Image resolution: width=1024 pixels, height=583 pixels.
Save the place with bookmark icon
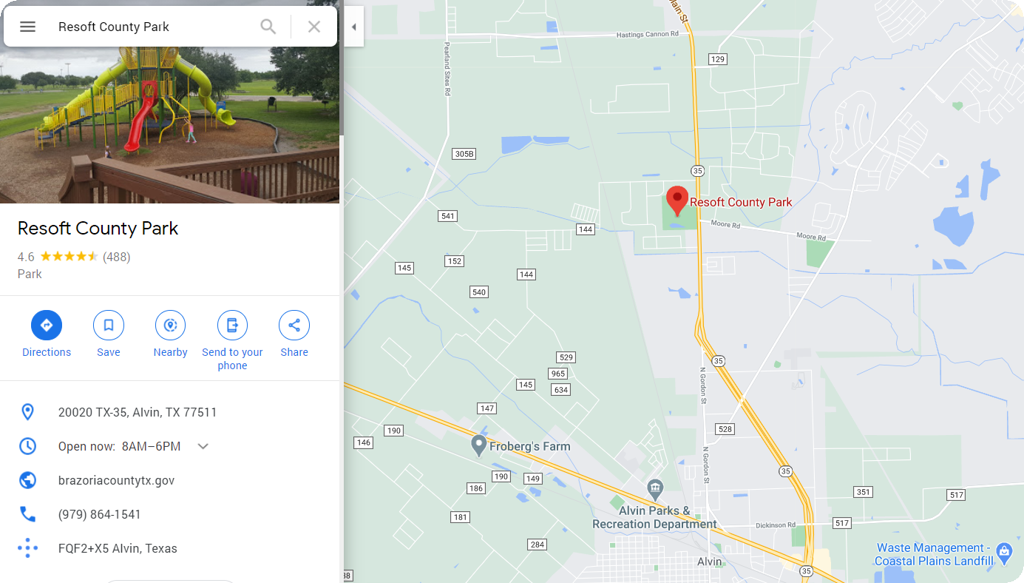(108, 325)
